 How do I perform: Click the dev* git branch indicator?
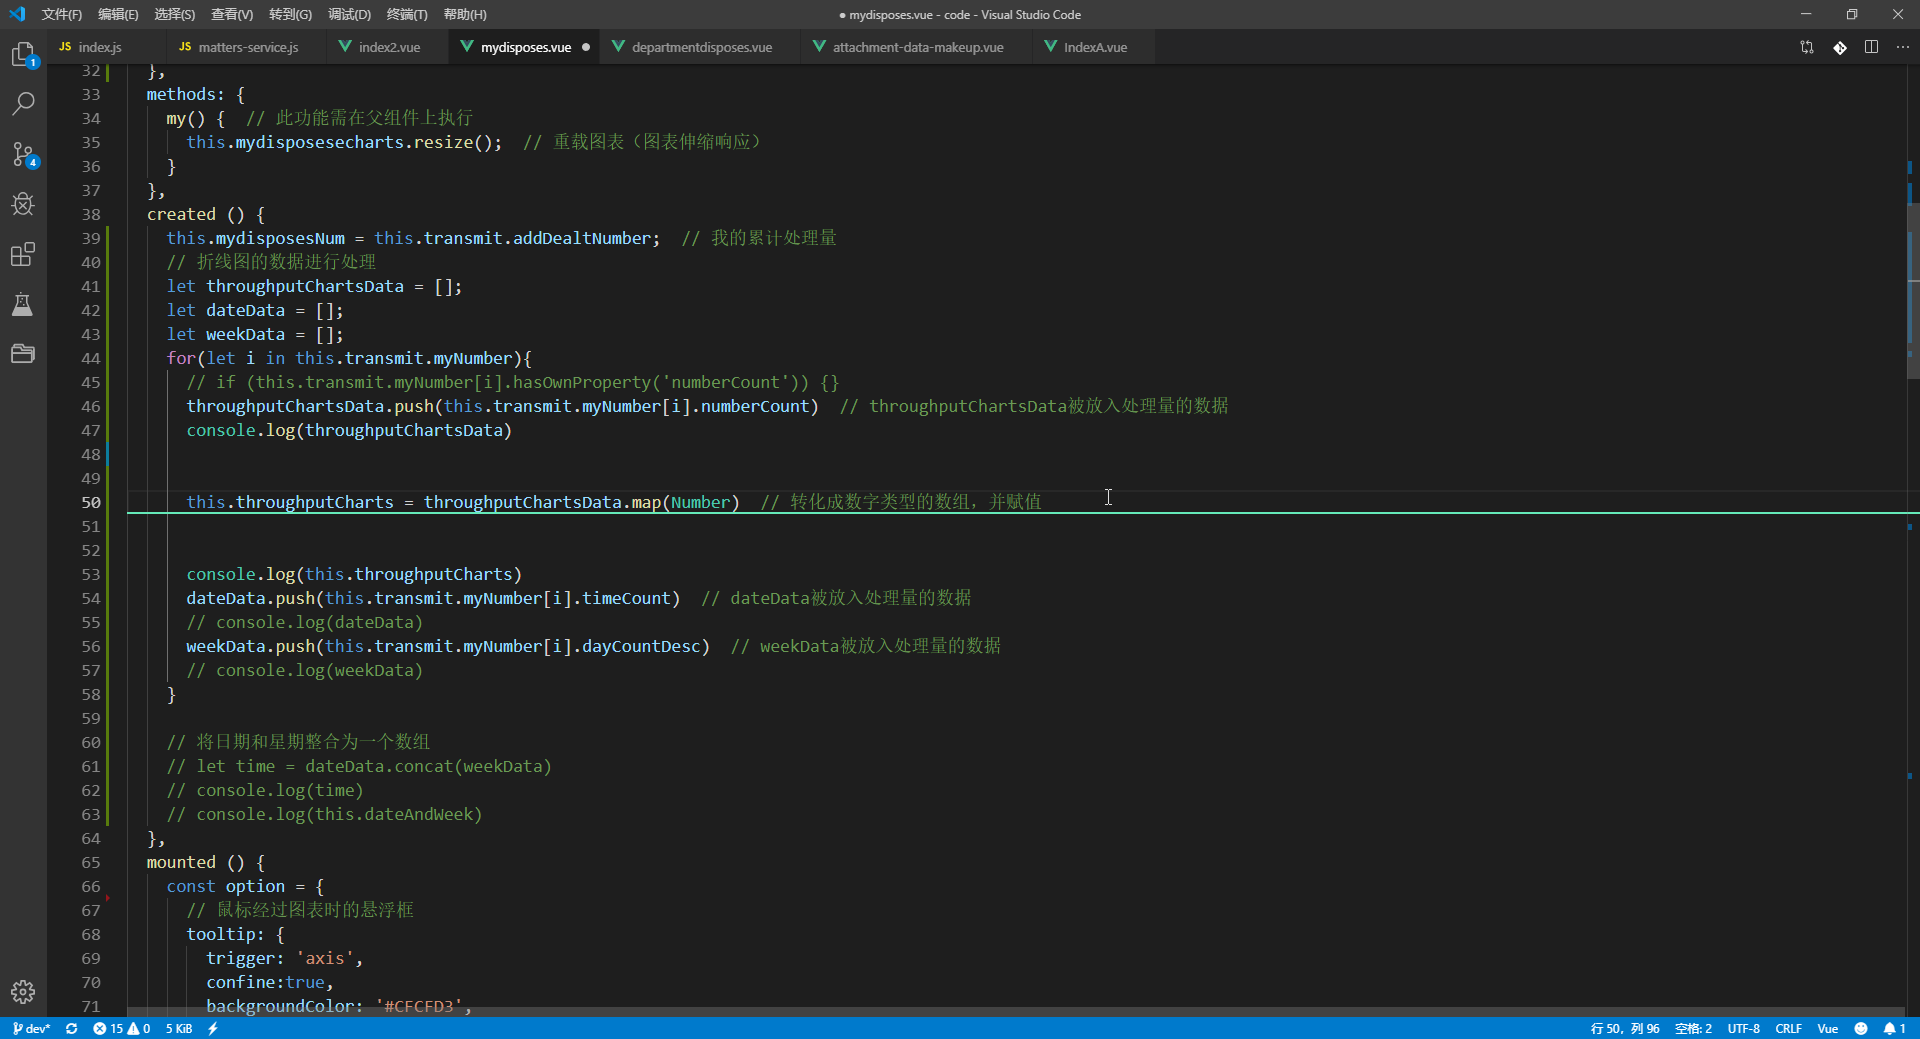pyautogui.click(x=31, y=1028)
